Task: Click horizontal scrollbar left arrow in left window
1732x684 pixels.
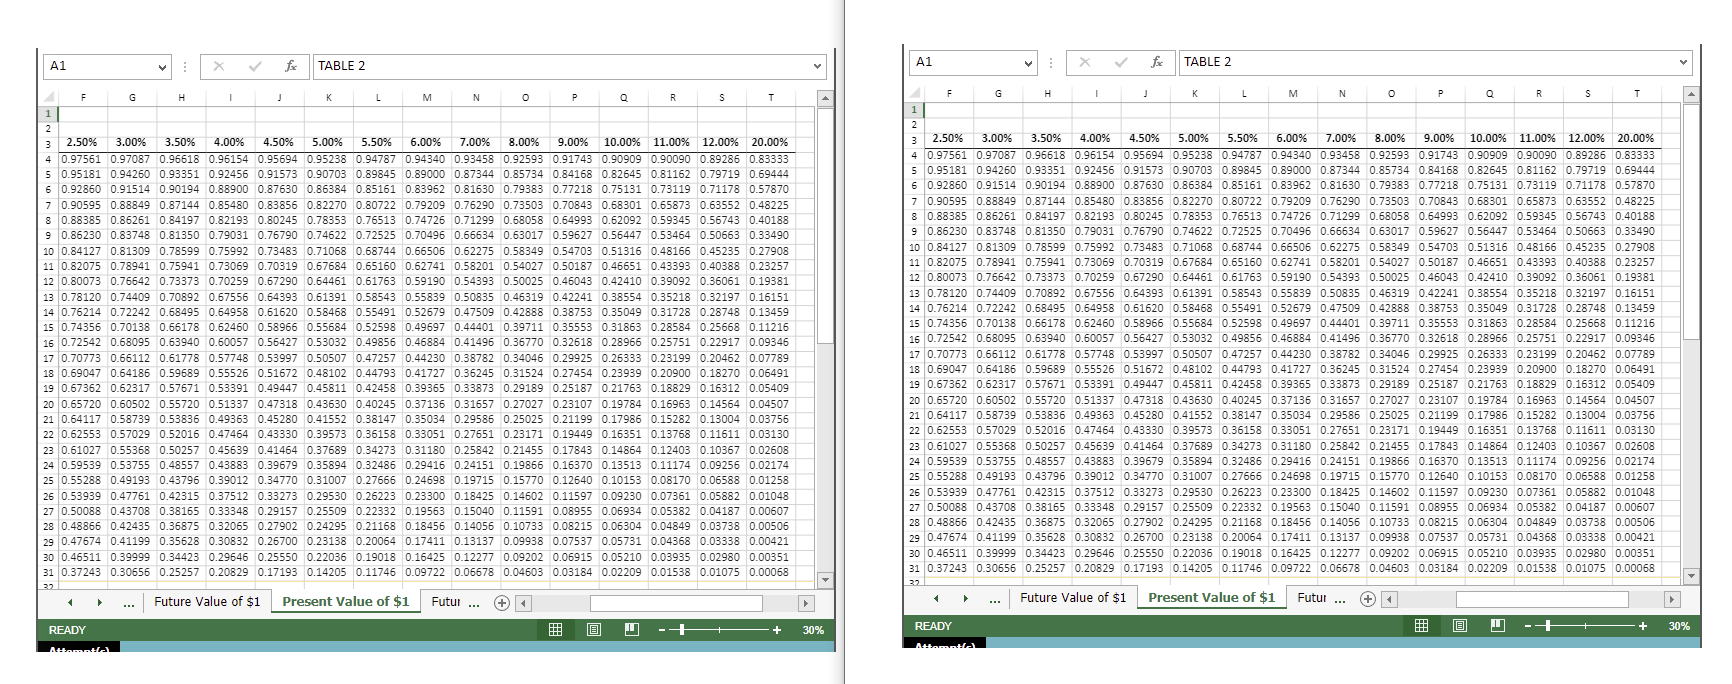Action: 524,603
